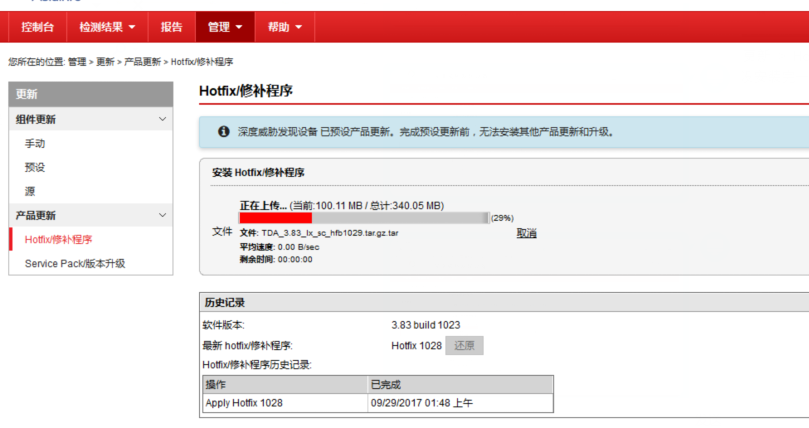Select Hotfix/修补程序 in the left sidebar
The width and height of the screenshot is (809, 428).
pyautogui.click(x=58, y=239)
